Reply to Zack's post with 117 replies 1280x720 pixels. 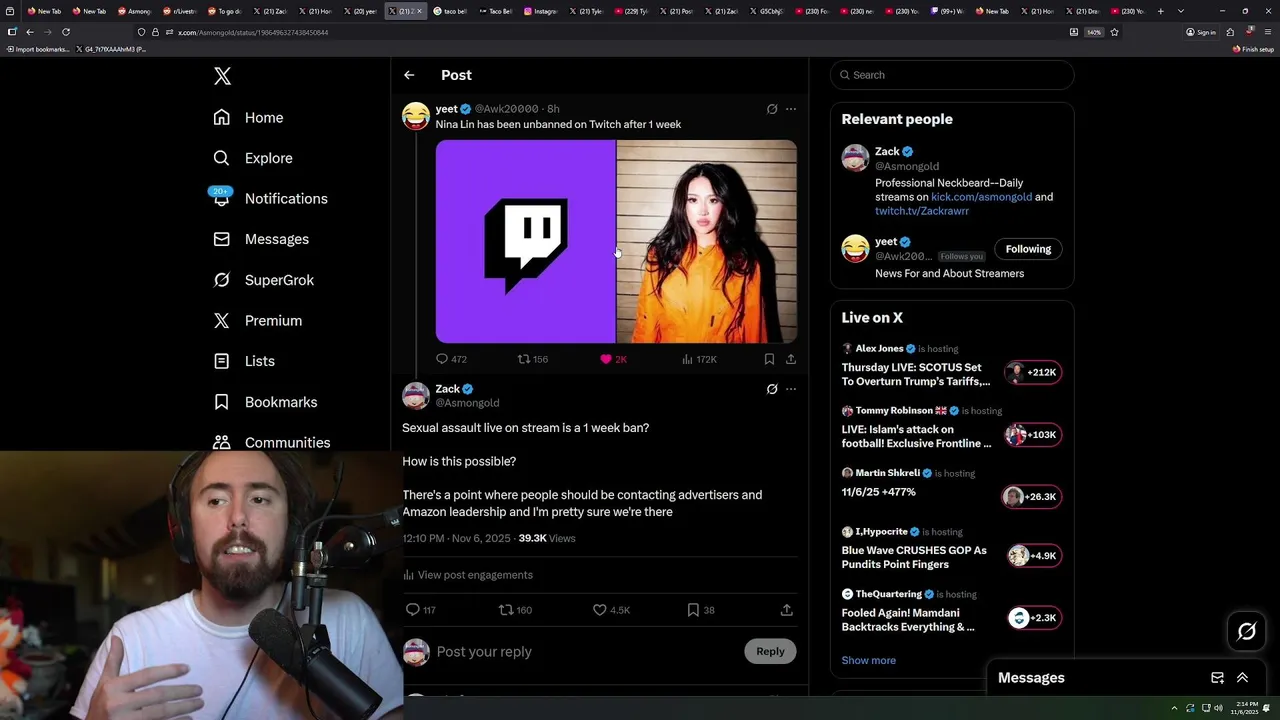pyautogui.click(x=420, y=610)
